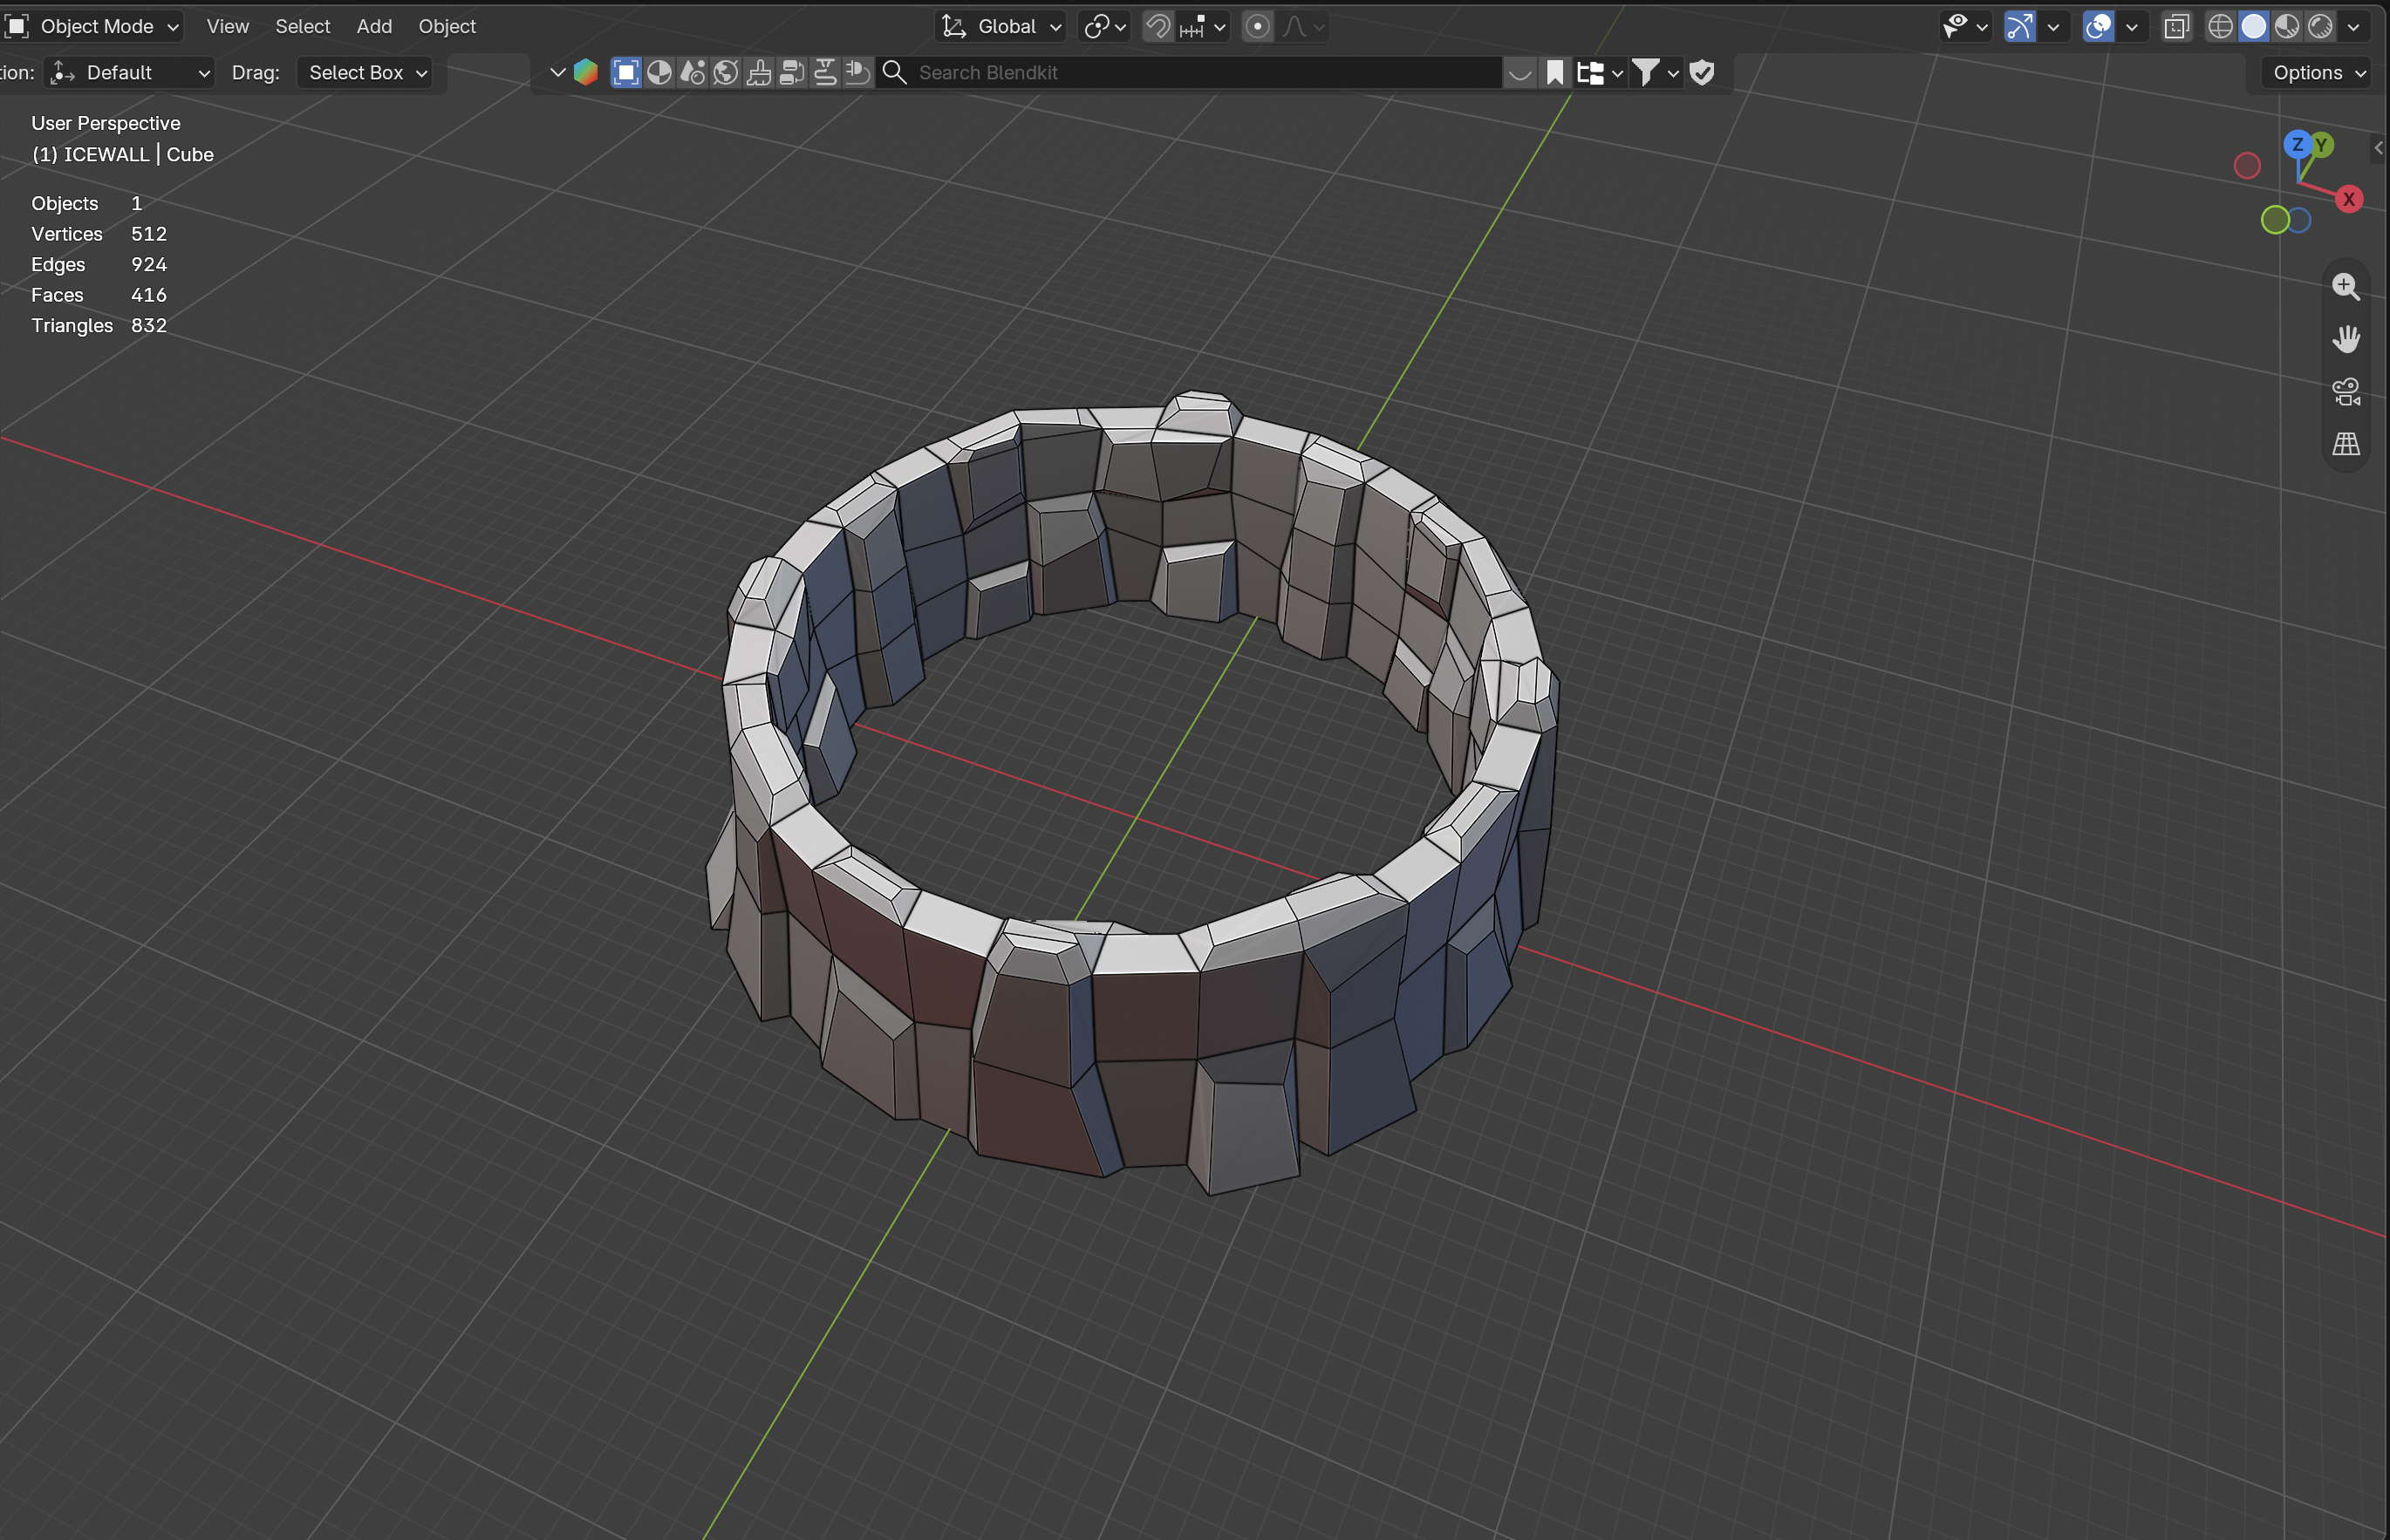
Task: Open the Select menu
Action: point(302,26)
